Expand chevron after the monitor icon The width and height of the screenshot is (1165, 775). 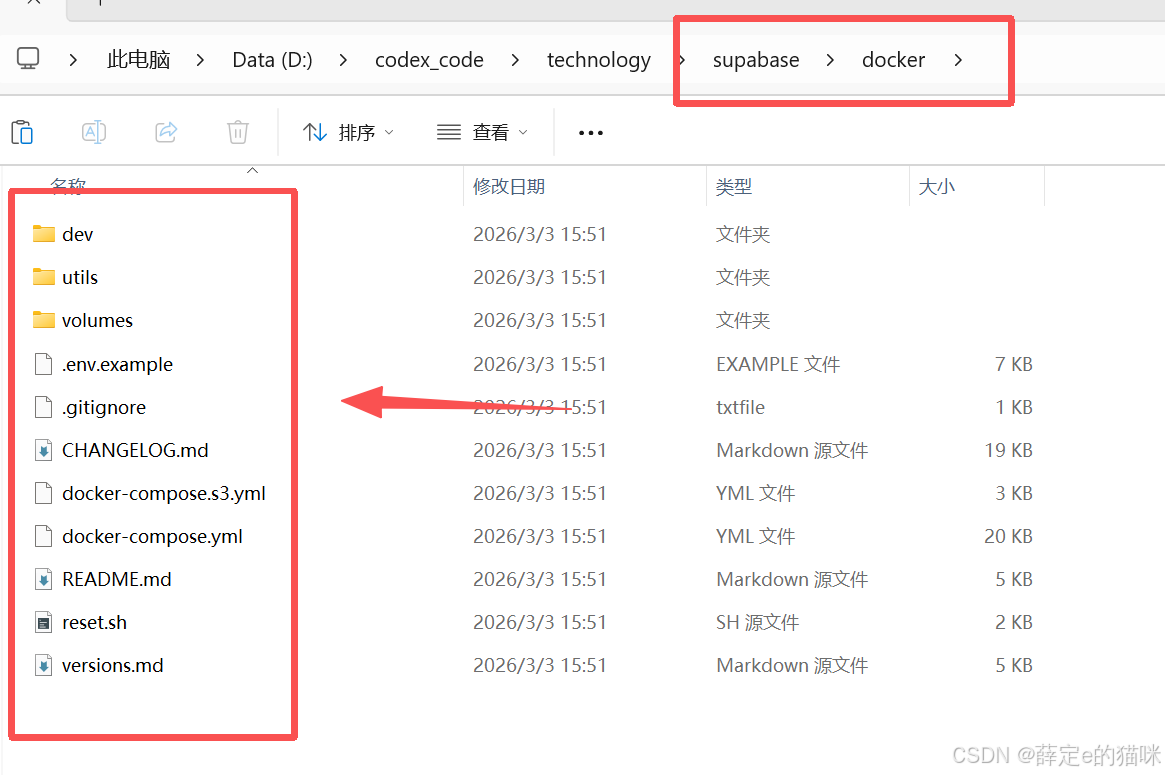tap(73, 59)
